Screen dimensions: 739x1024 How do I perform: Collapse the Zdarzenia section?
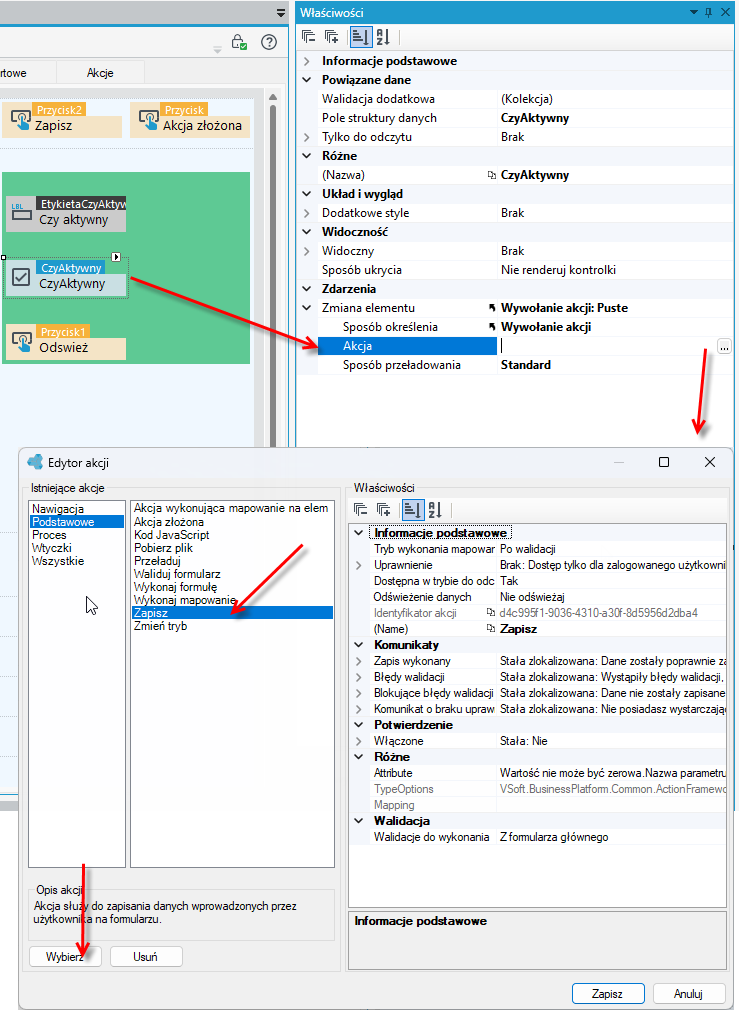click(x=307, y=289)
